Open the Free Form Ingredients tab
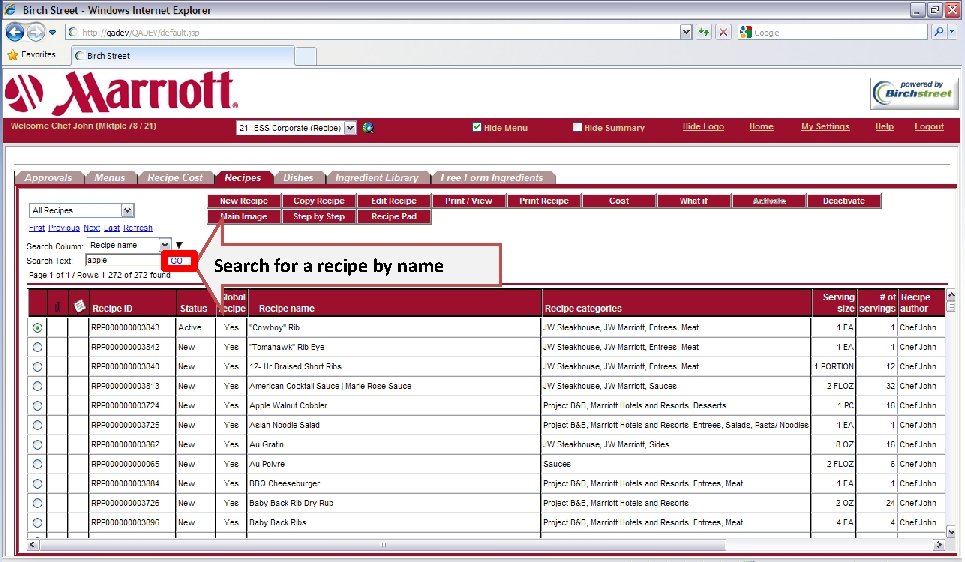The image size is (965, 562). point(492,177)
